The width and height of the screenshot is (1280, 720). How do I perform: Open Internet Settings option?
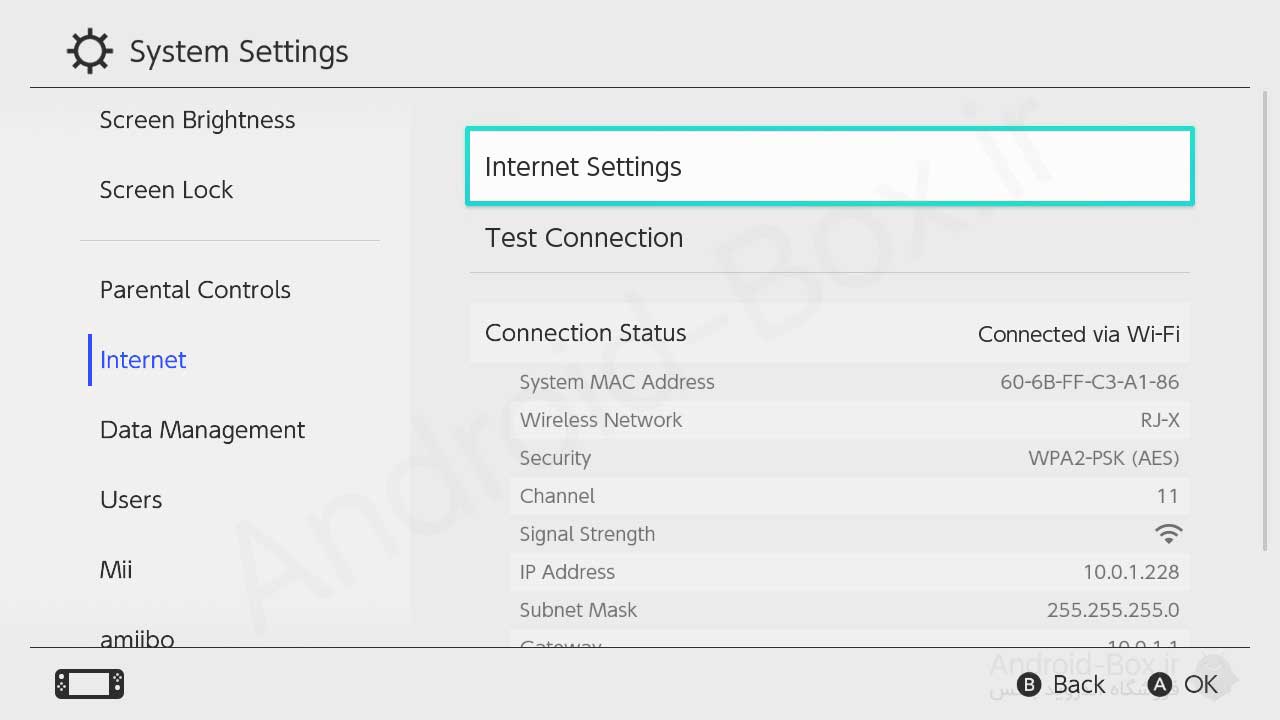click(x=829, y=167)
